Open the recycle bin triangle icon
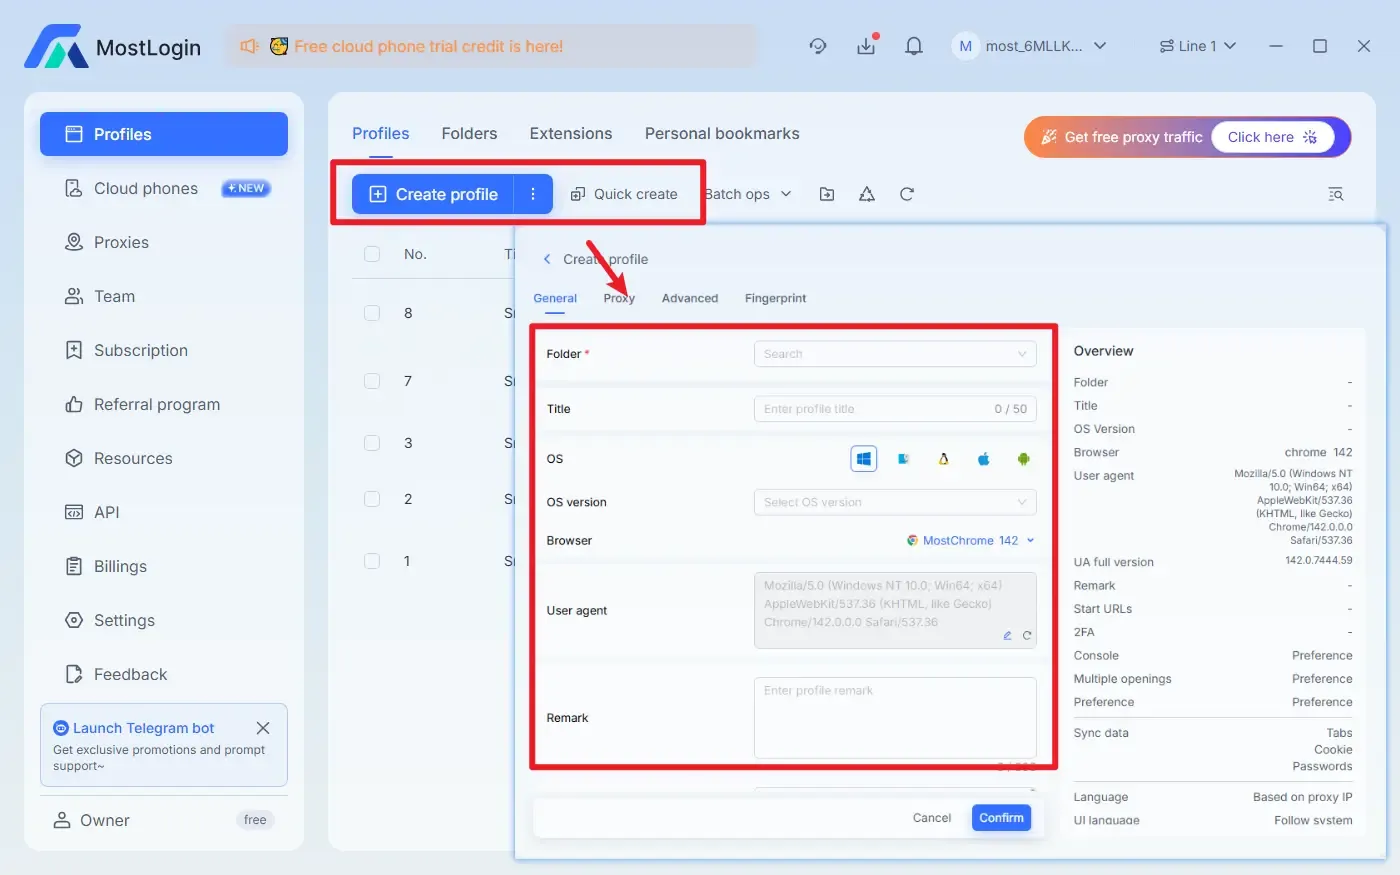Viewport: 1400px width, 875px height. coord(866,193)
